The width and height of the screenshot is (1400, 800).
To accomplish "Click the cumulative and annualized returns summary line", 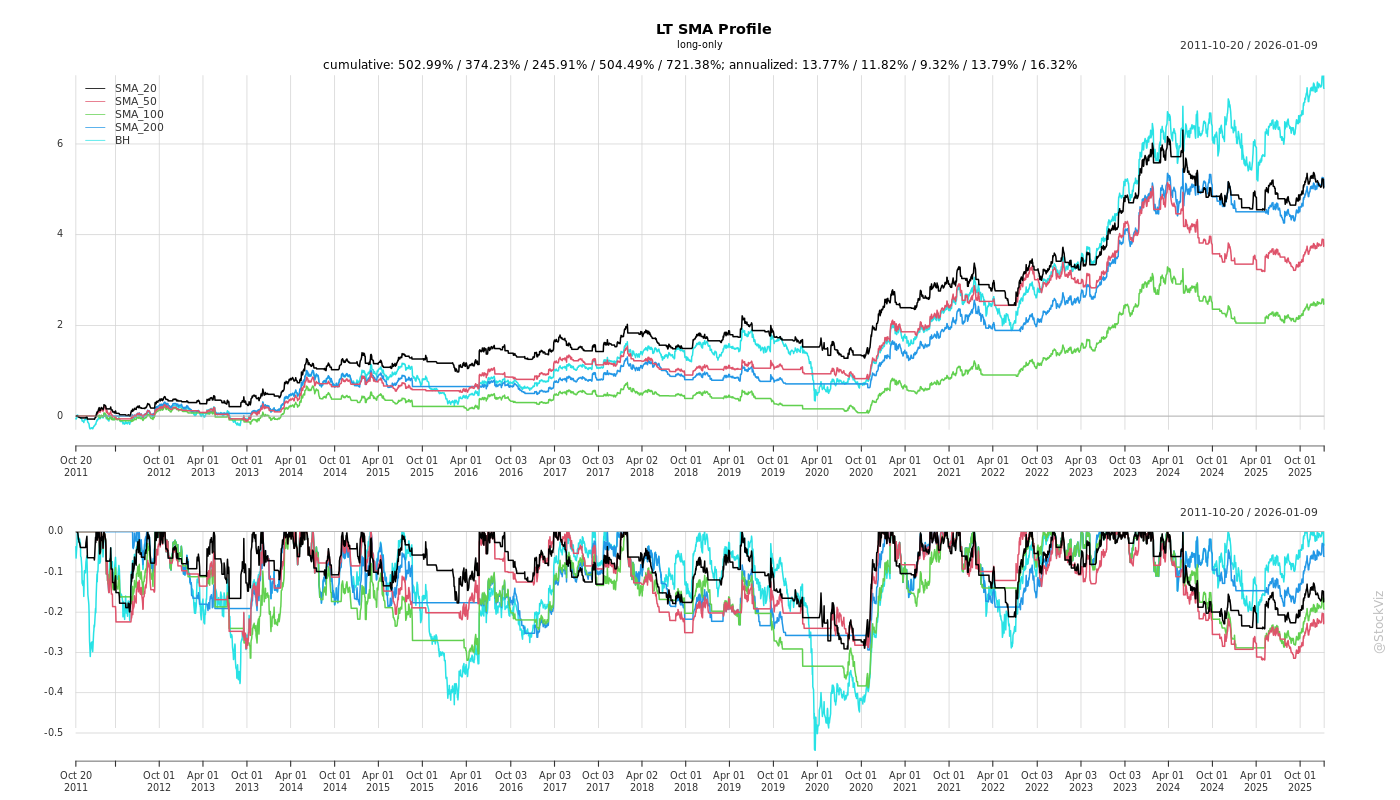I will click(x=700, y=65).
